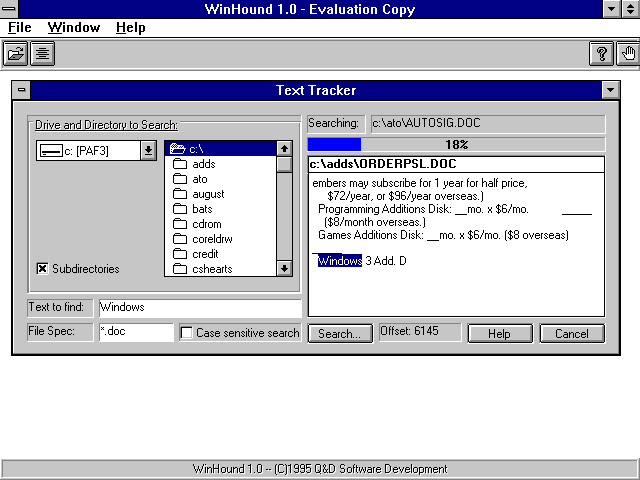The width and height of the screenshot is (640, 480).
Task: Click the Search... button
Action: point(339,333)
